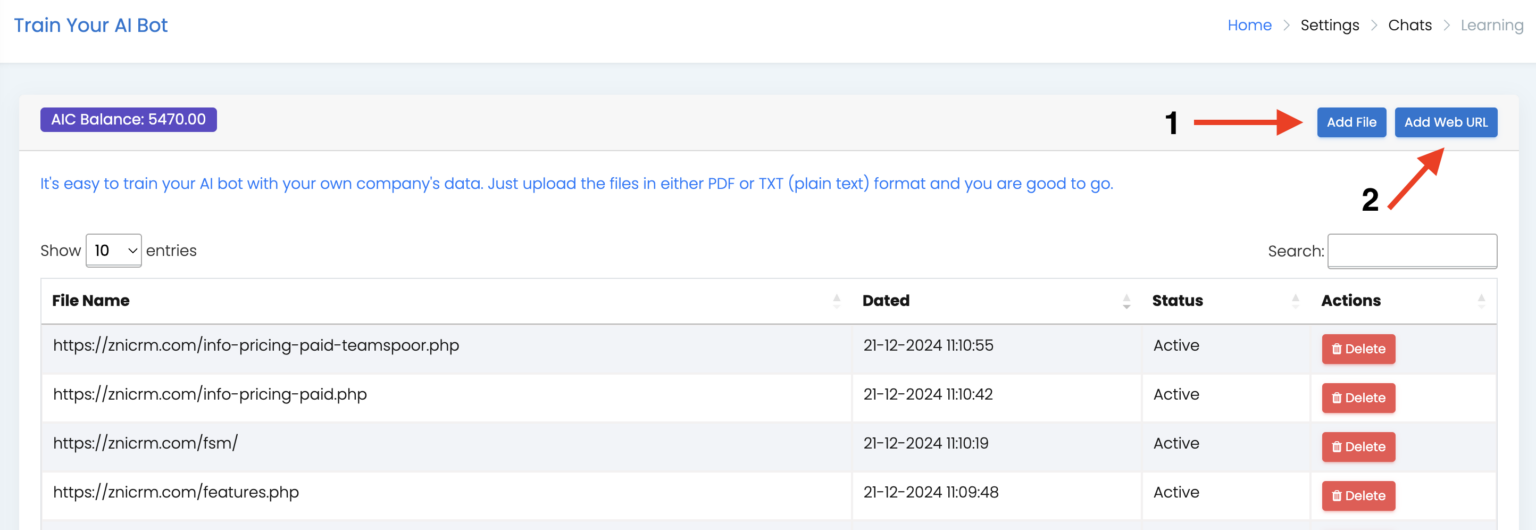Sort table by Dated column arrows

pyautogui.click(x=1126, y=301)
